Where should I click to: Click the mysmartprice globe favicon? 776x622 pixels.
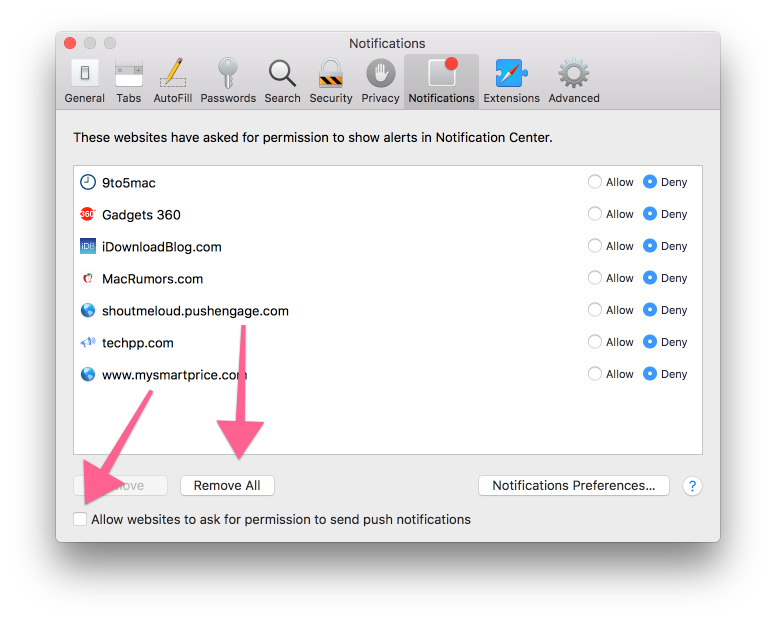pos(88,374)
